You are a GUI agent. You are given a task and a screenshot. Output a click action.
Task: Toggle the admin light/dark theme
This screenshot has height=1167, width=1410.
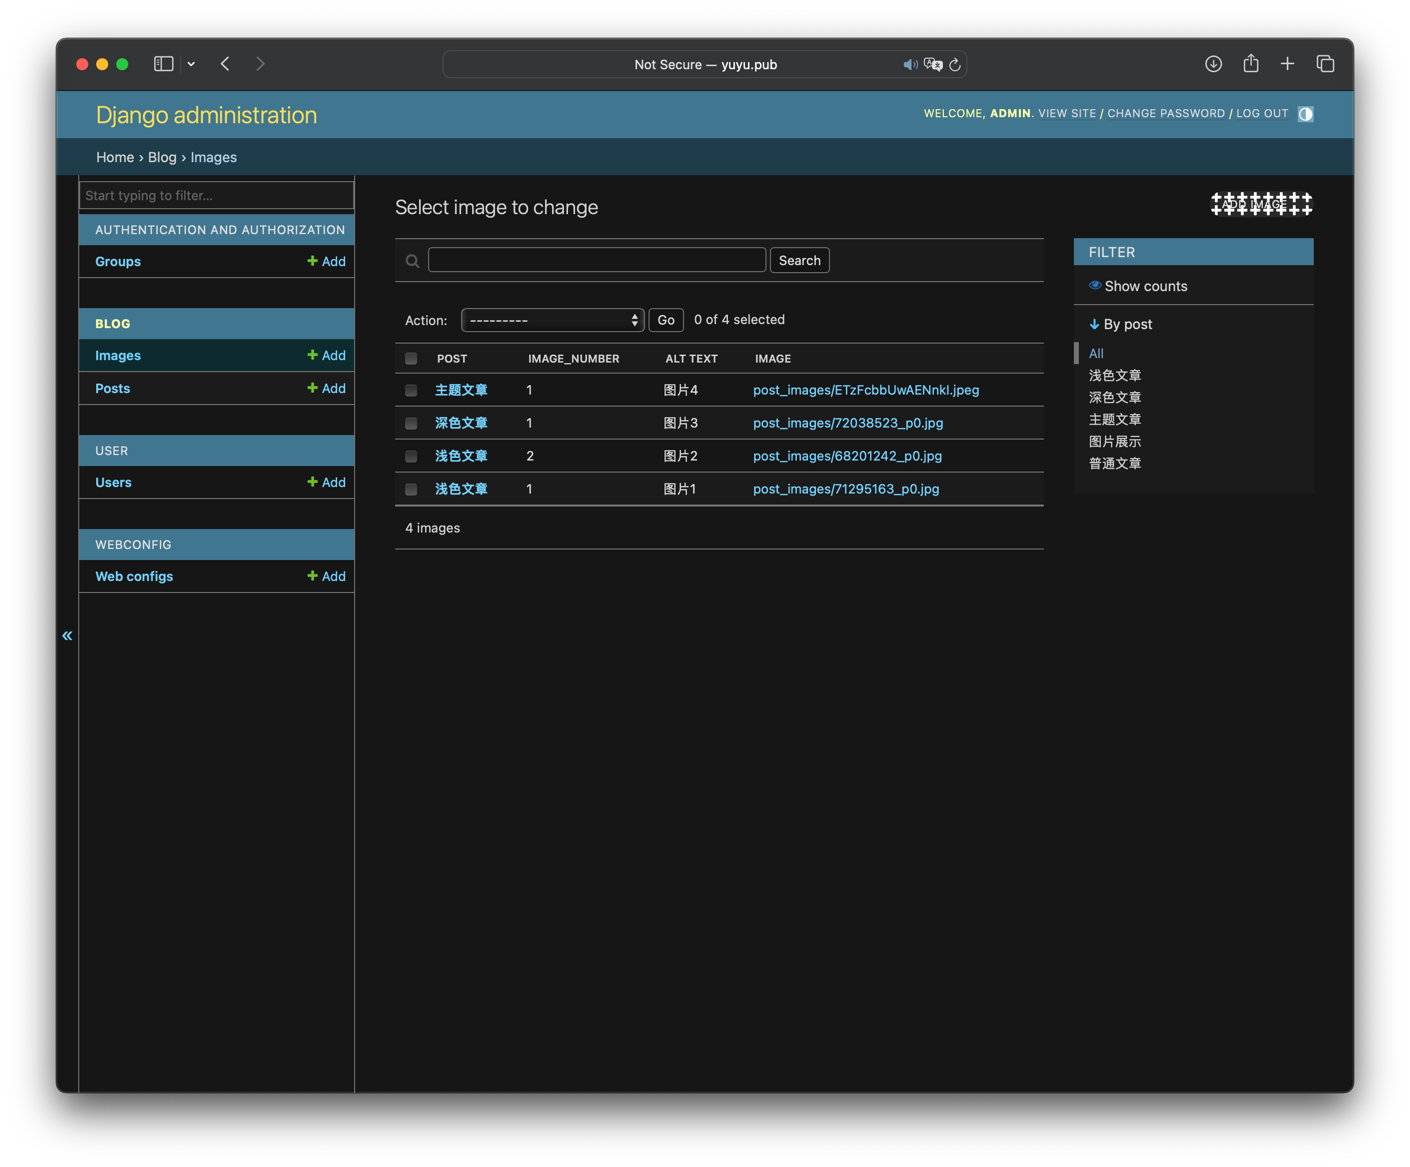point(1306,114)
